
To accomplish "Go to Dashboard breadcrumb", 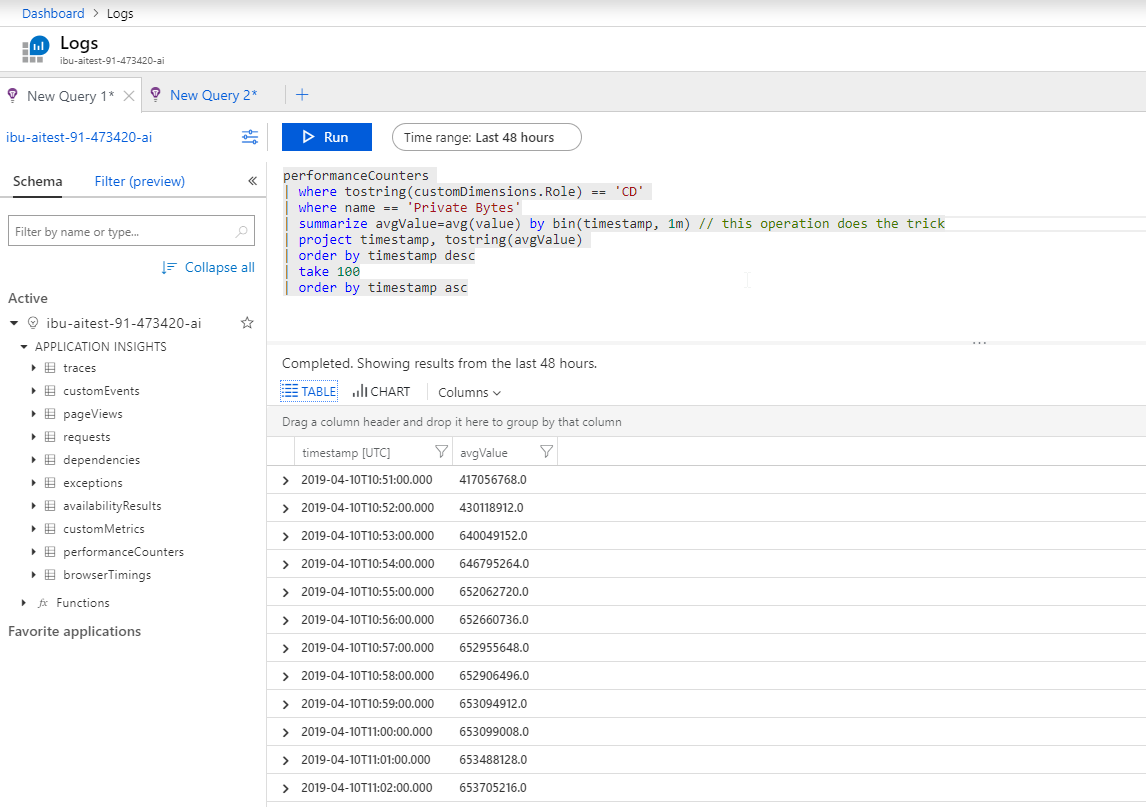I will tap(53, 13).
